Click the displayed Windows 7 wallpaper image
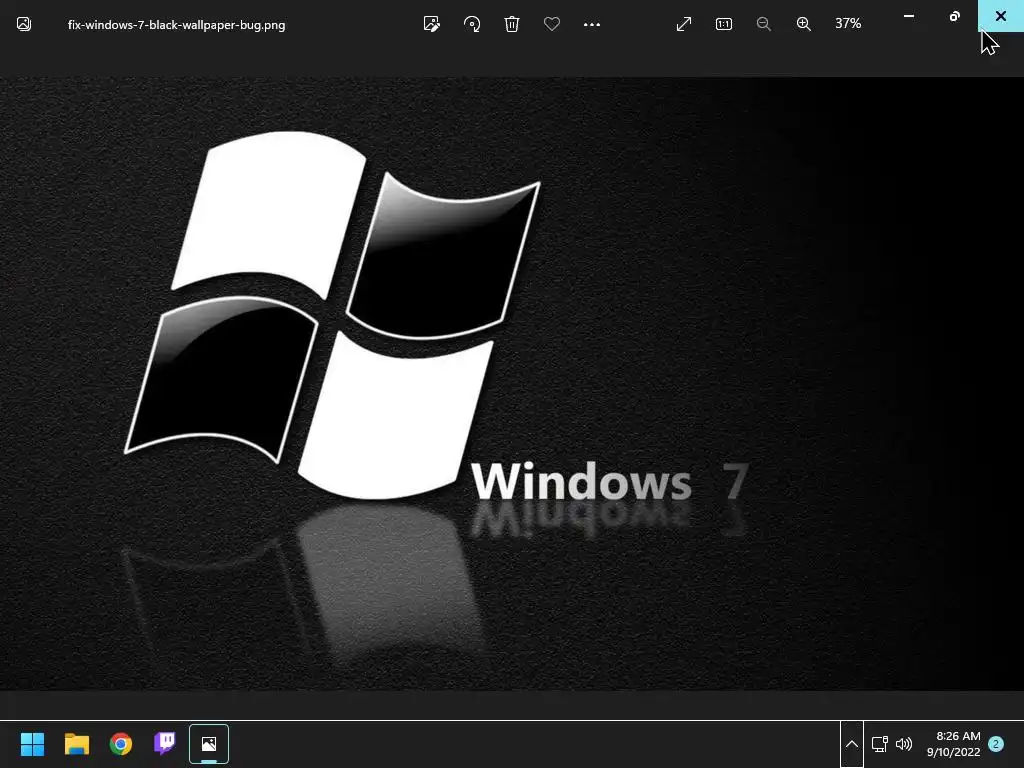 (x=512, y=383)
